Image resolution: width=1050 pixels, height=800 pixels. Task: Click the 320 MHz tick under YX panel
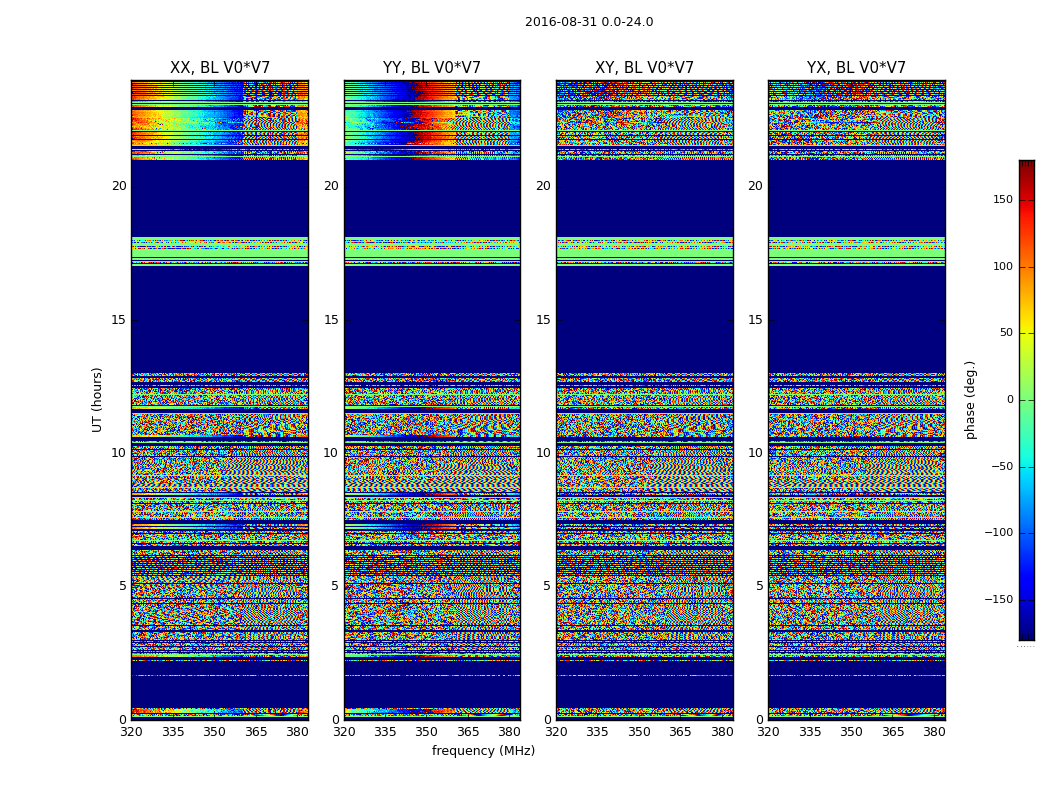click(769, 732)
